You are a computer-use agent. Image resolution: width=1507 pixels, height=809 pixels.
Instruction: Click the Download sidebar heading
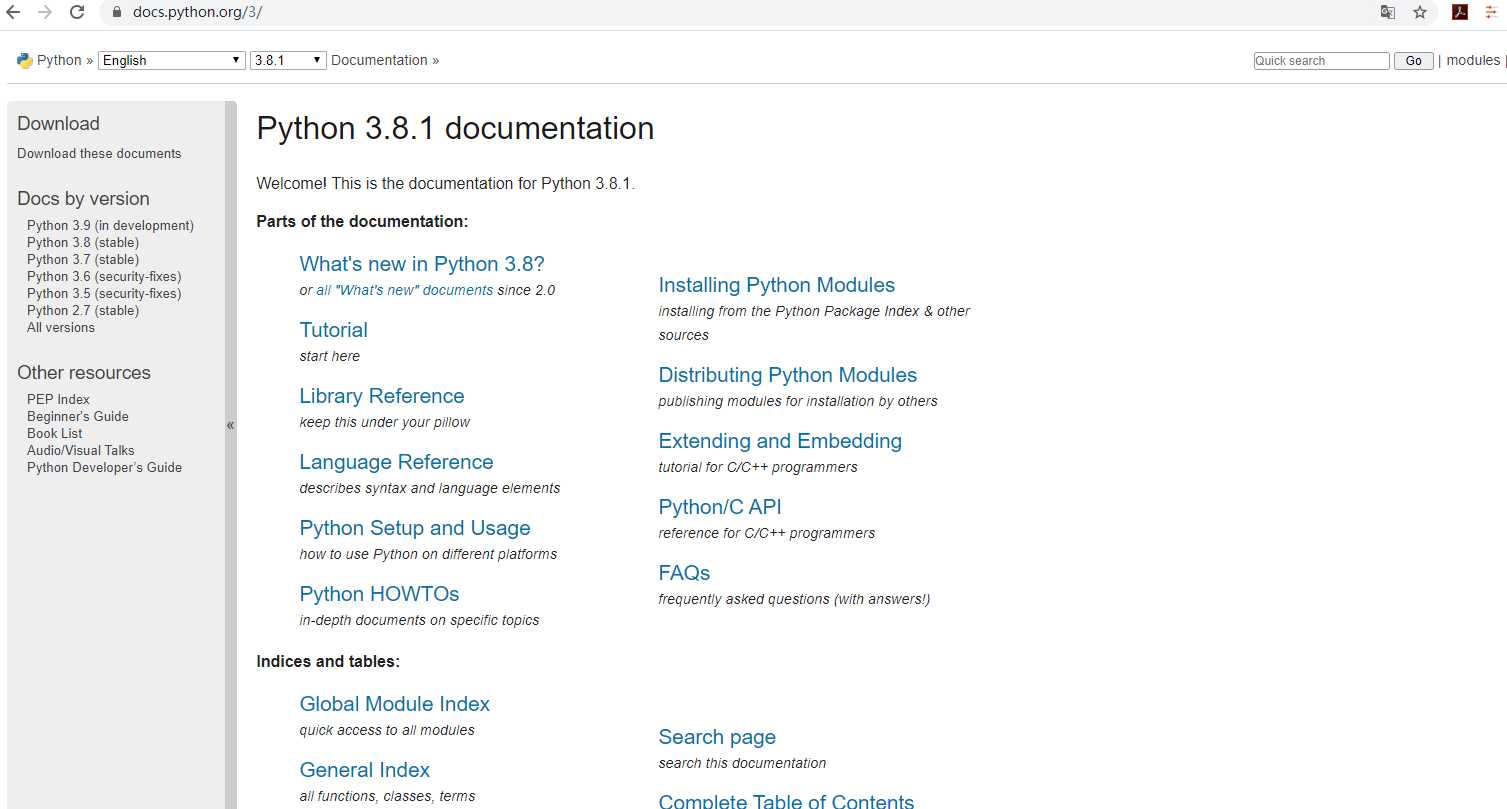click(58, 124)
